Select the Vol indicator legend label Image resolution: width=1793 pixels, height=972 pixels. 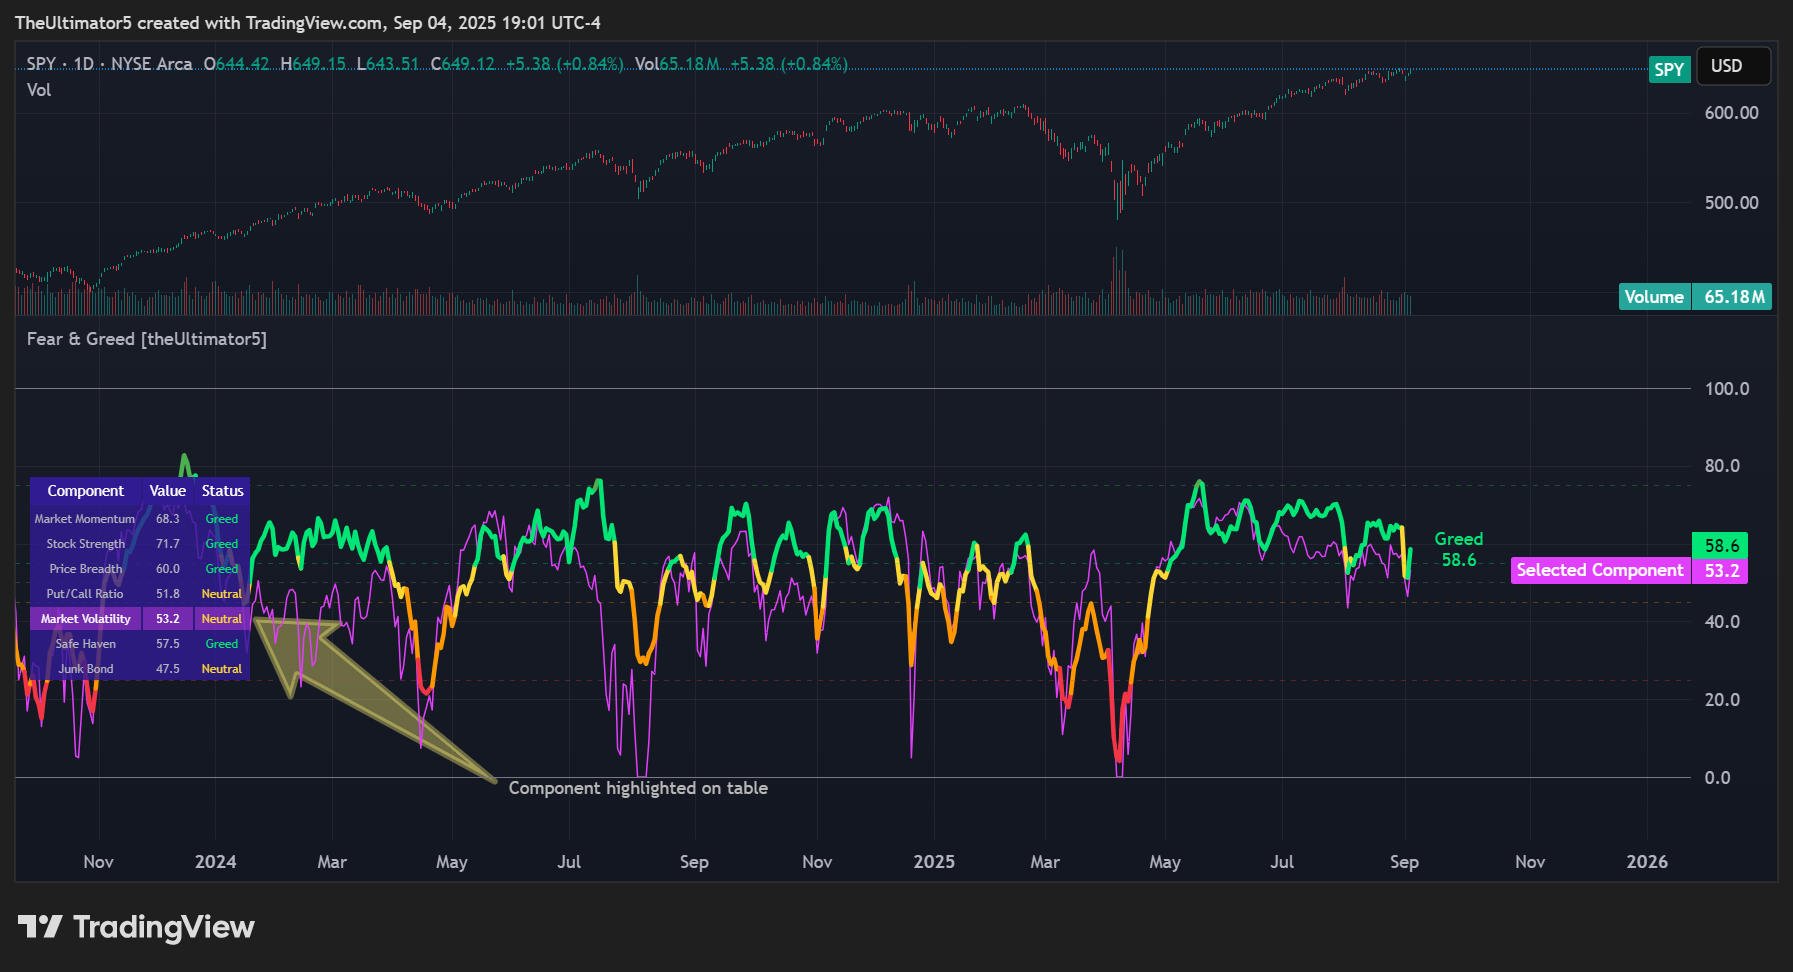tap(39, 90)
